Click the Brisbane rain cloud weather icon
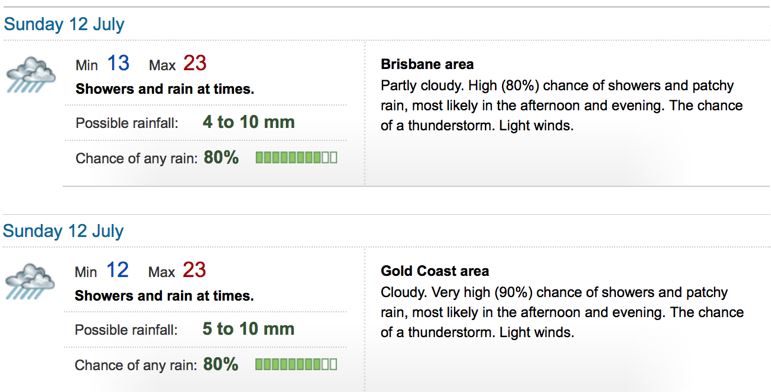The width and height of the screenshot is (771, 392). pyautogui.click(x=30, y=74)
